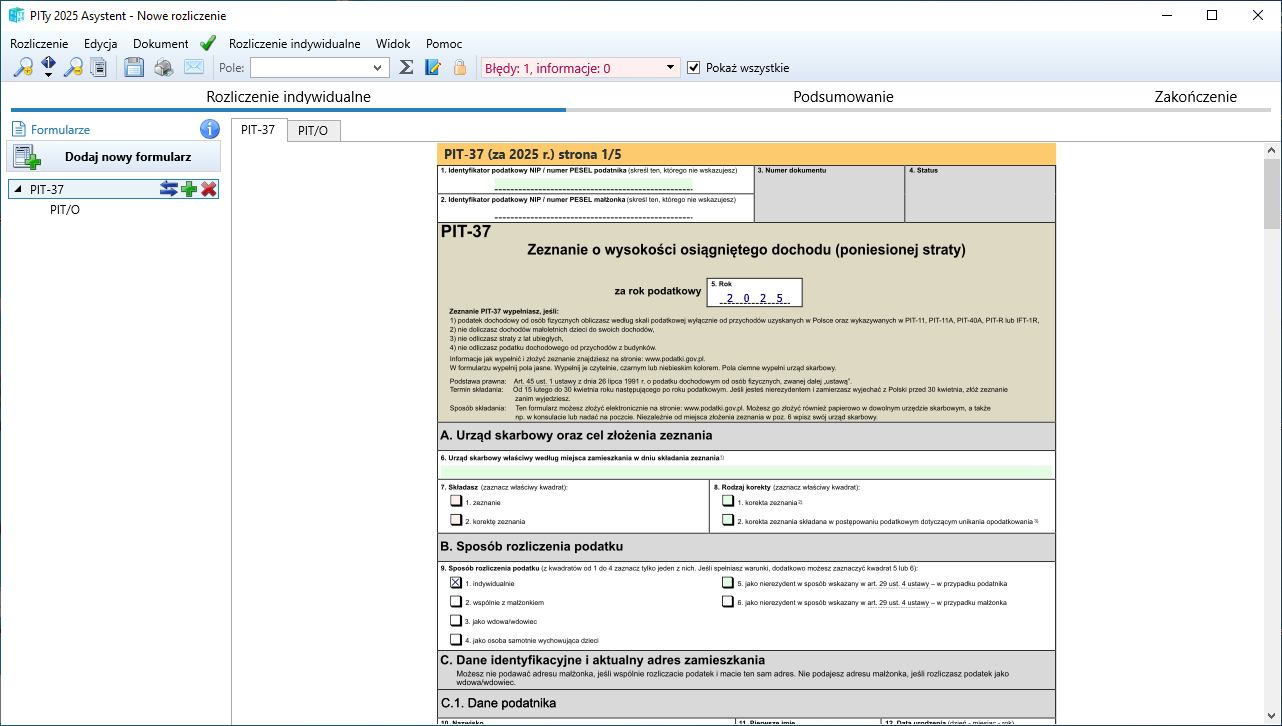Open the Dokument menu

[x=160, y=44]
